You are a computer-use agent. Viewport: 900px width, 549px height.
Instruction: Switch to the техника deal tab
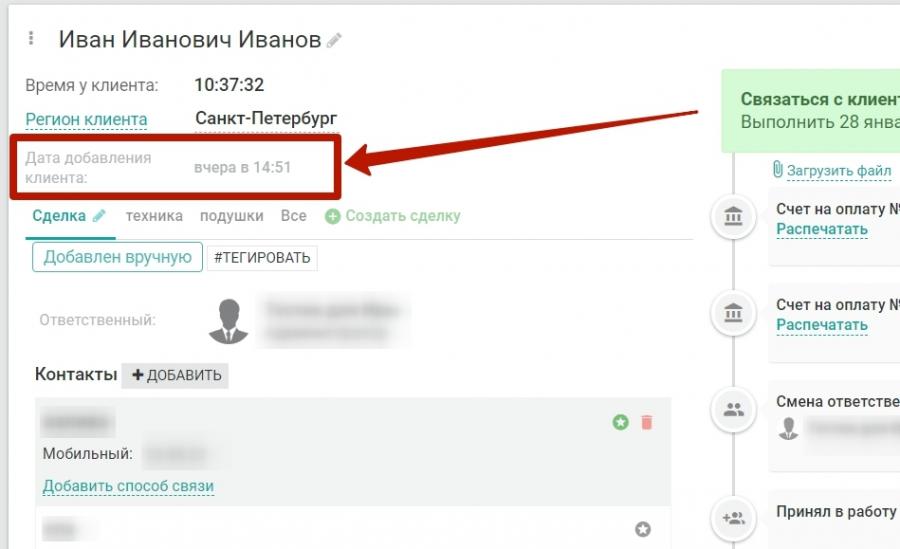point(154,216)
